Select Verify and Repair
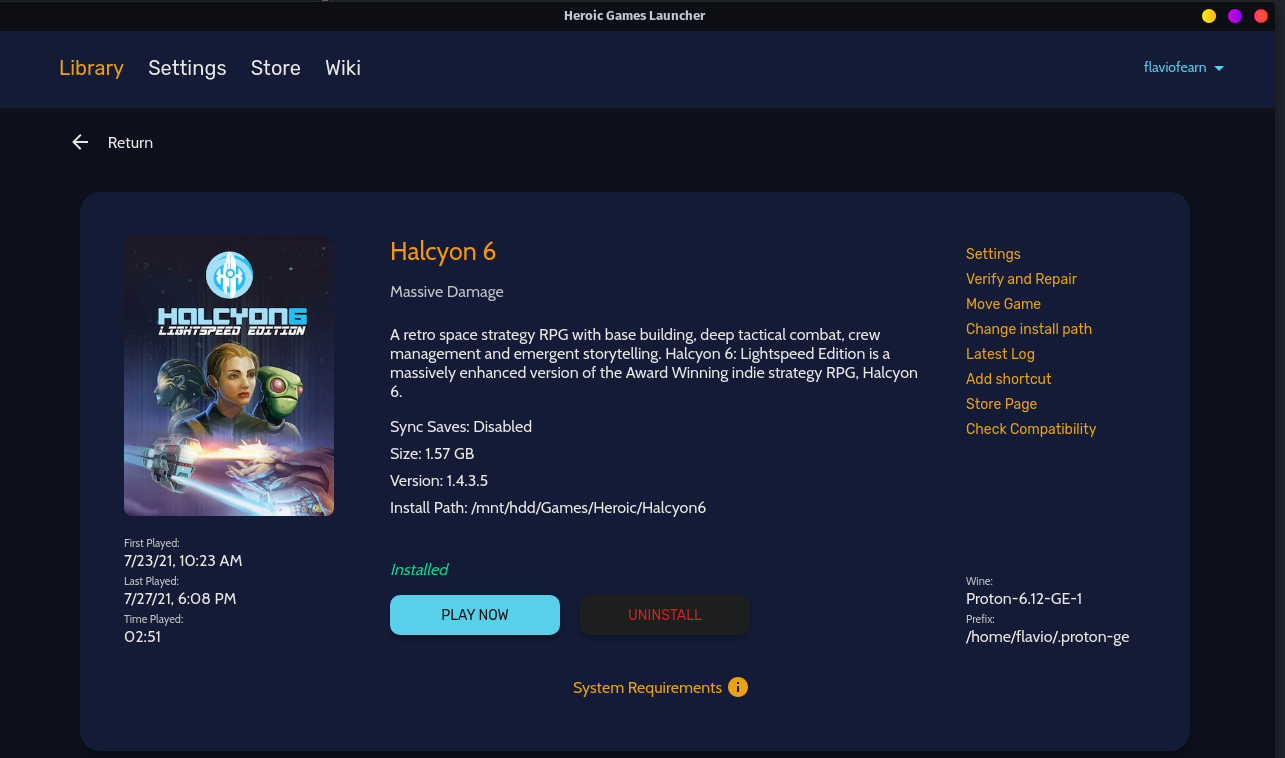Screen dimensions: 1285x758 (1021, 279)
